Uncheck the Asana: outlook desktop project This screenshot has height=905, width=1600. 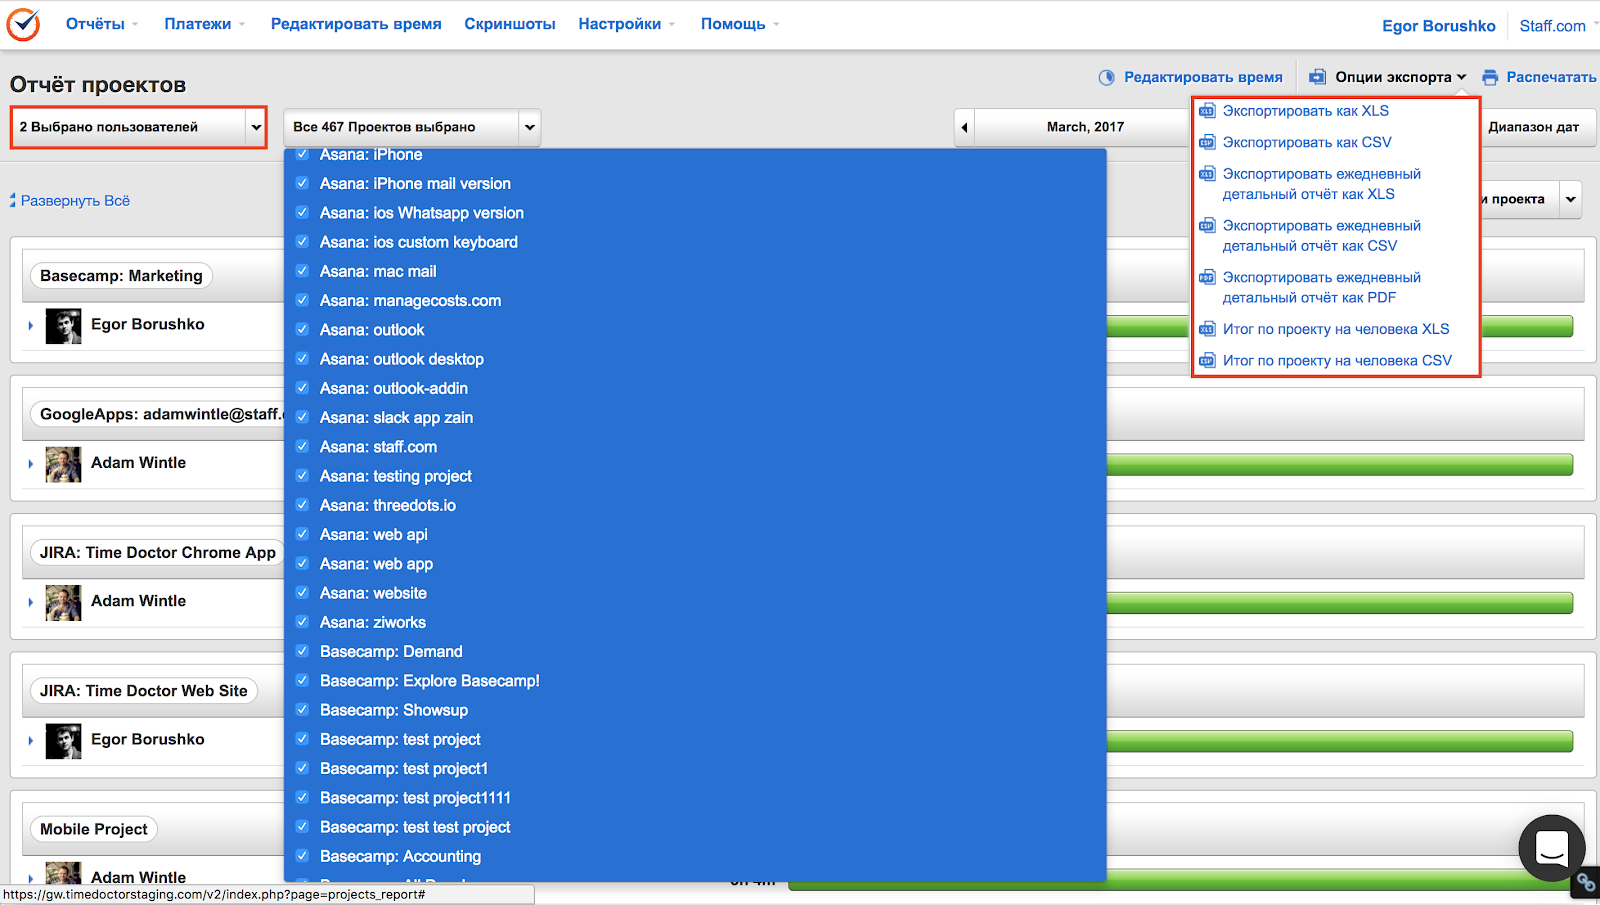[x=302, y=359]
